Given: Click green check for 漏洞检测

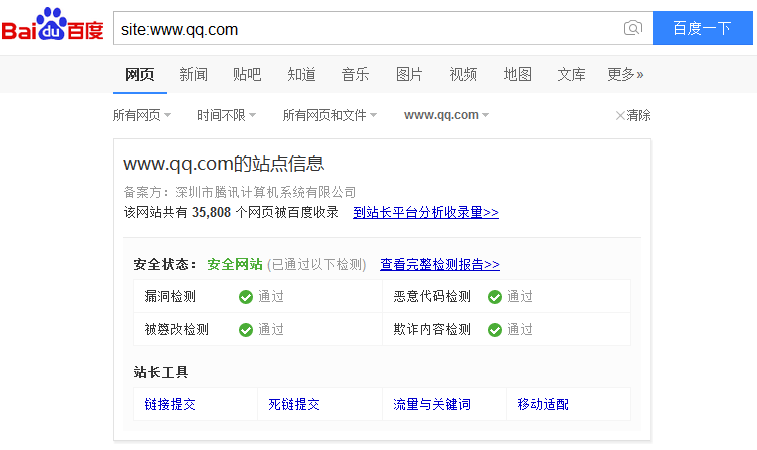Looking at the screenshot, I should (246, 296).
